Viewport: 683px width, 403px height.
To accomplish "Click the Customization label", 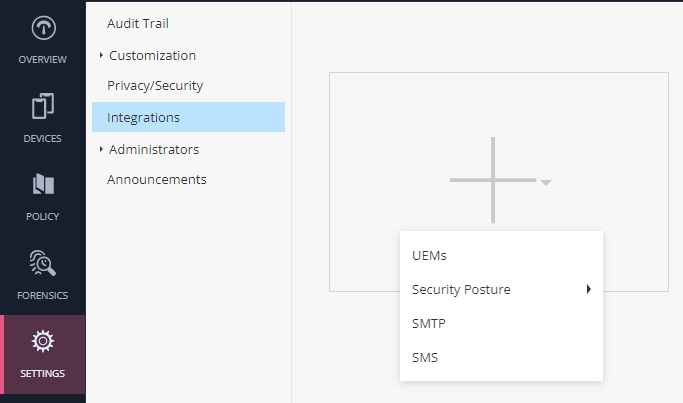I will pyautogui.click(x=152, y=56).
